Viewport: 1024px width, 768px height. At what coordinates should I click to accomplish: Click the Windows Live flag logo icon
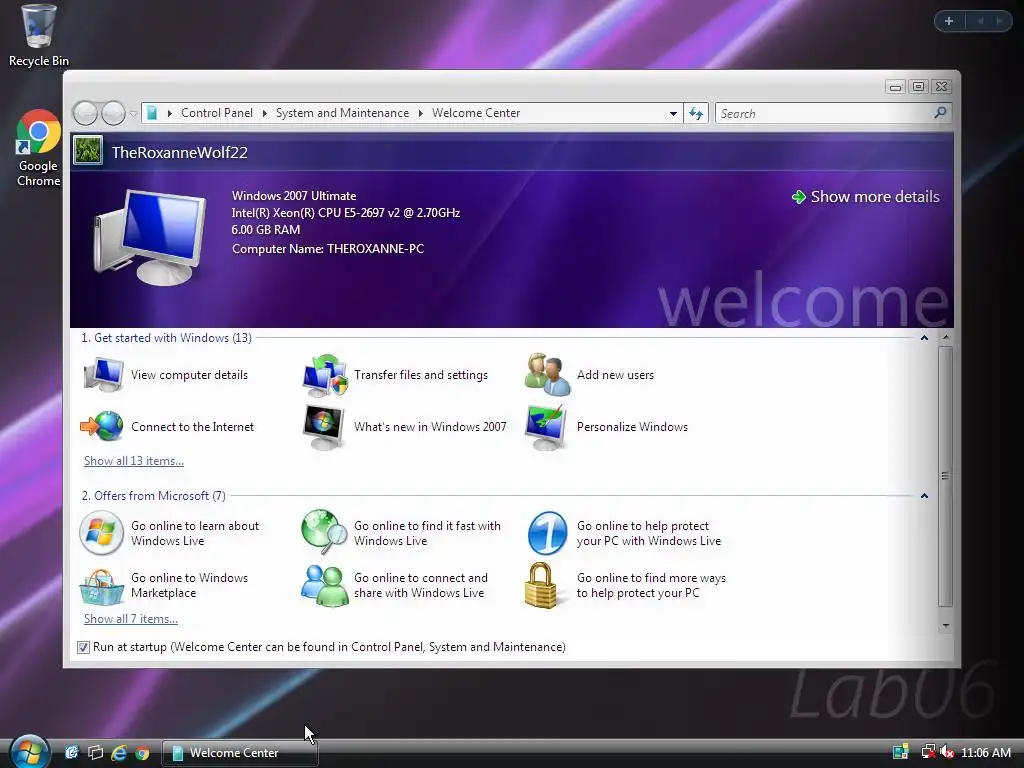[101, 533]
